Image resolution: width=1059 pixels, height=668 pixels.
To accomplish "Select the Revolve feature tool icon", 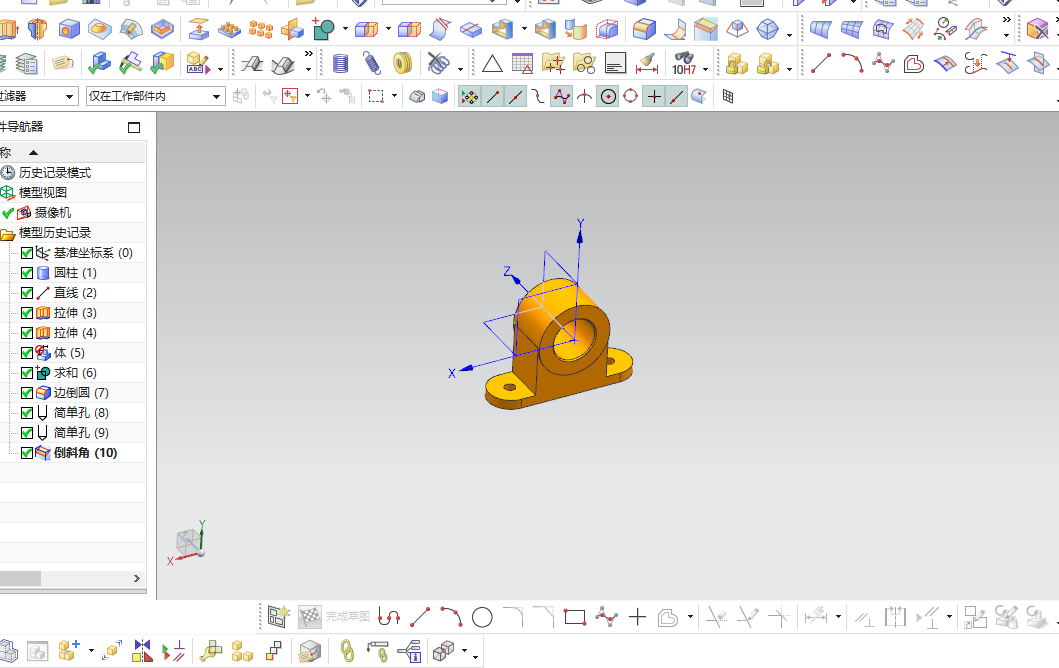I will tap(37, 29).
